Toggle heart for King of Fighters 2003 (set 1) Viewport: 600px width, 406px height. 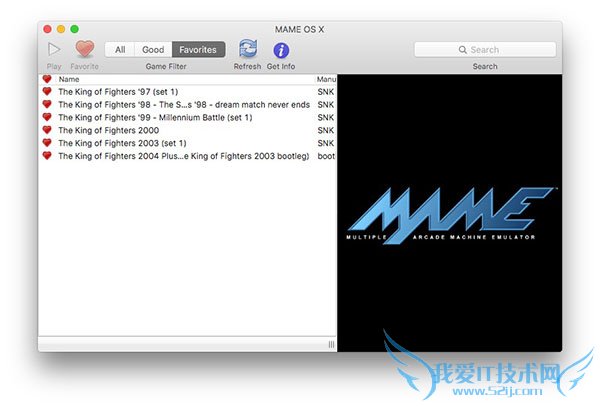click(x=47, y=143)
